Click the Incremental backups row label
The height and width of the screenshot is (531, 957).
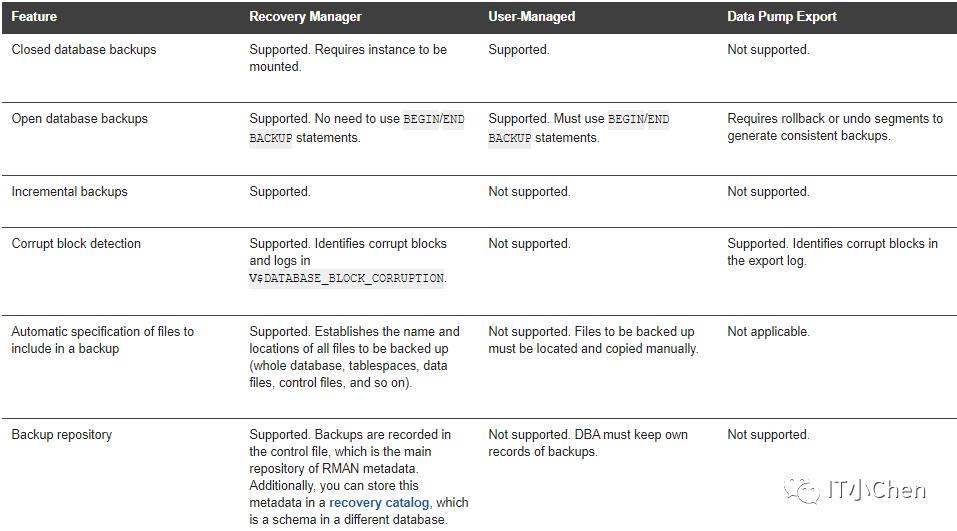70,191
